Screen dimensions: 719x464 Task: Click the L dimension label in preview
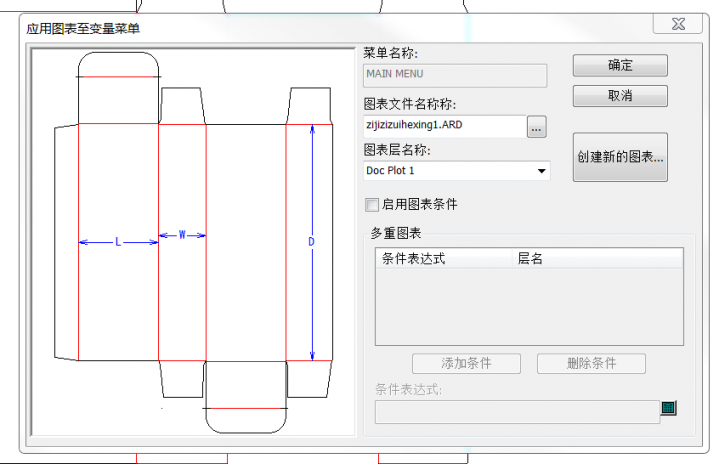[x=118, y=242]
